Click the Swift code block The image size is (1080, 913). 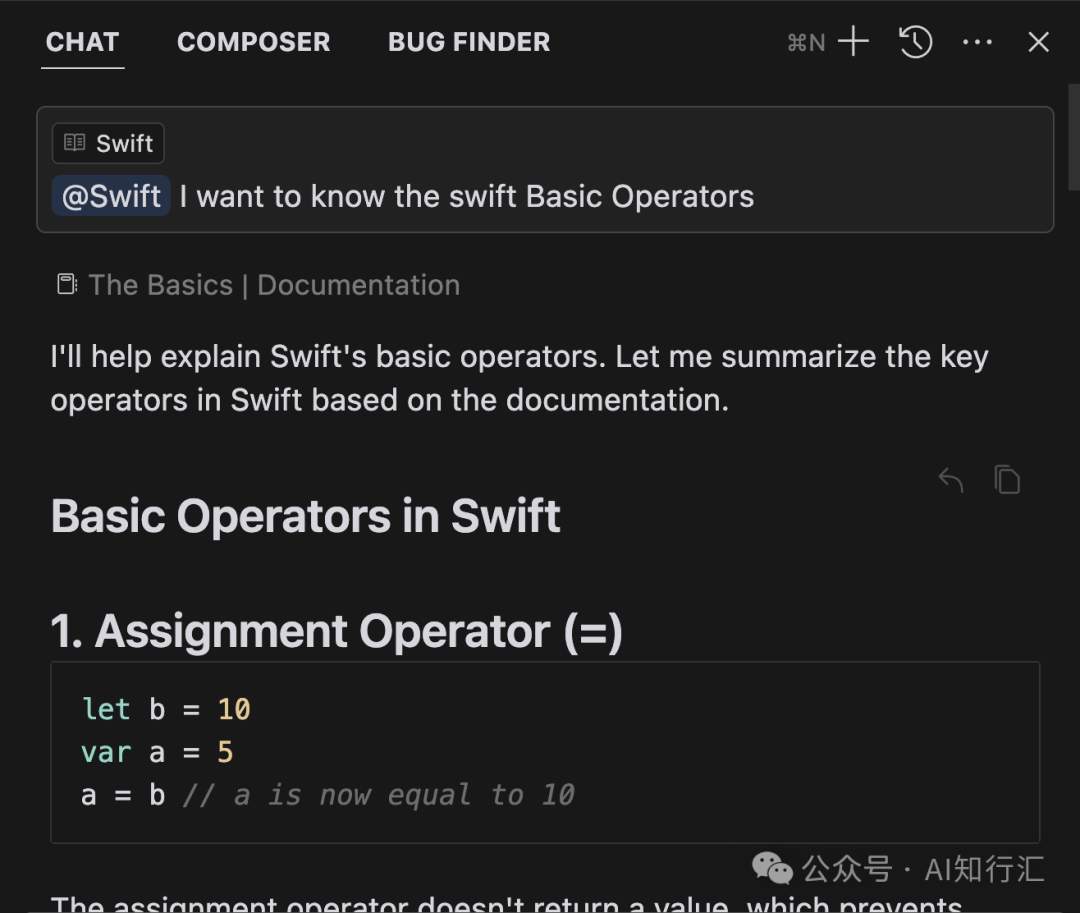pos(545,752)
